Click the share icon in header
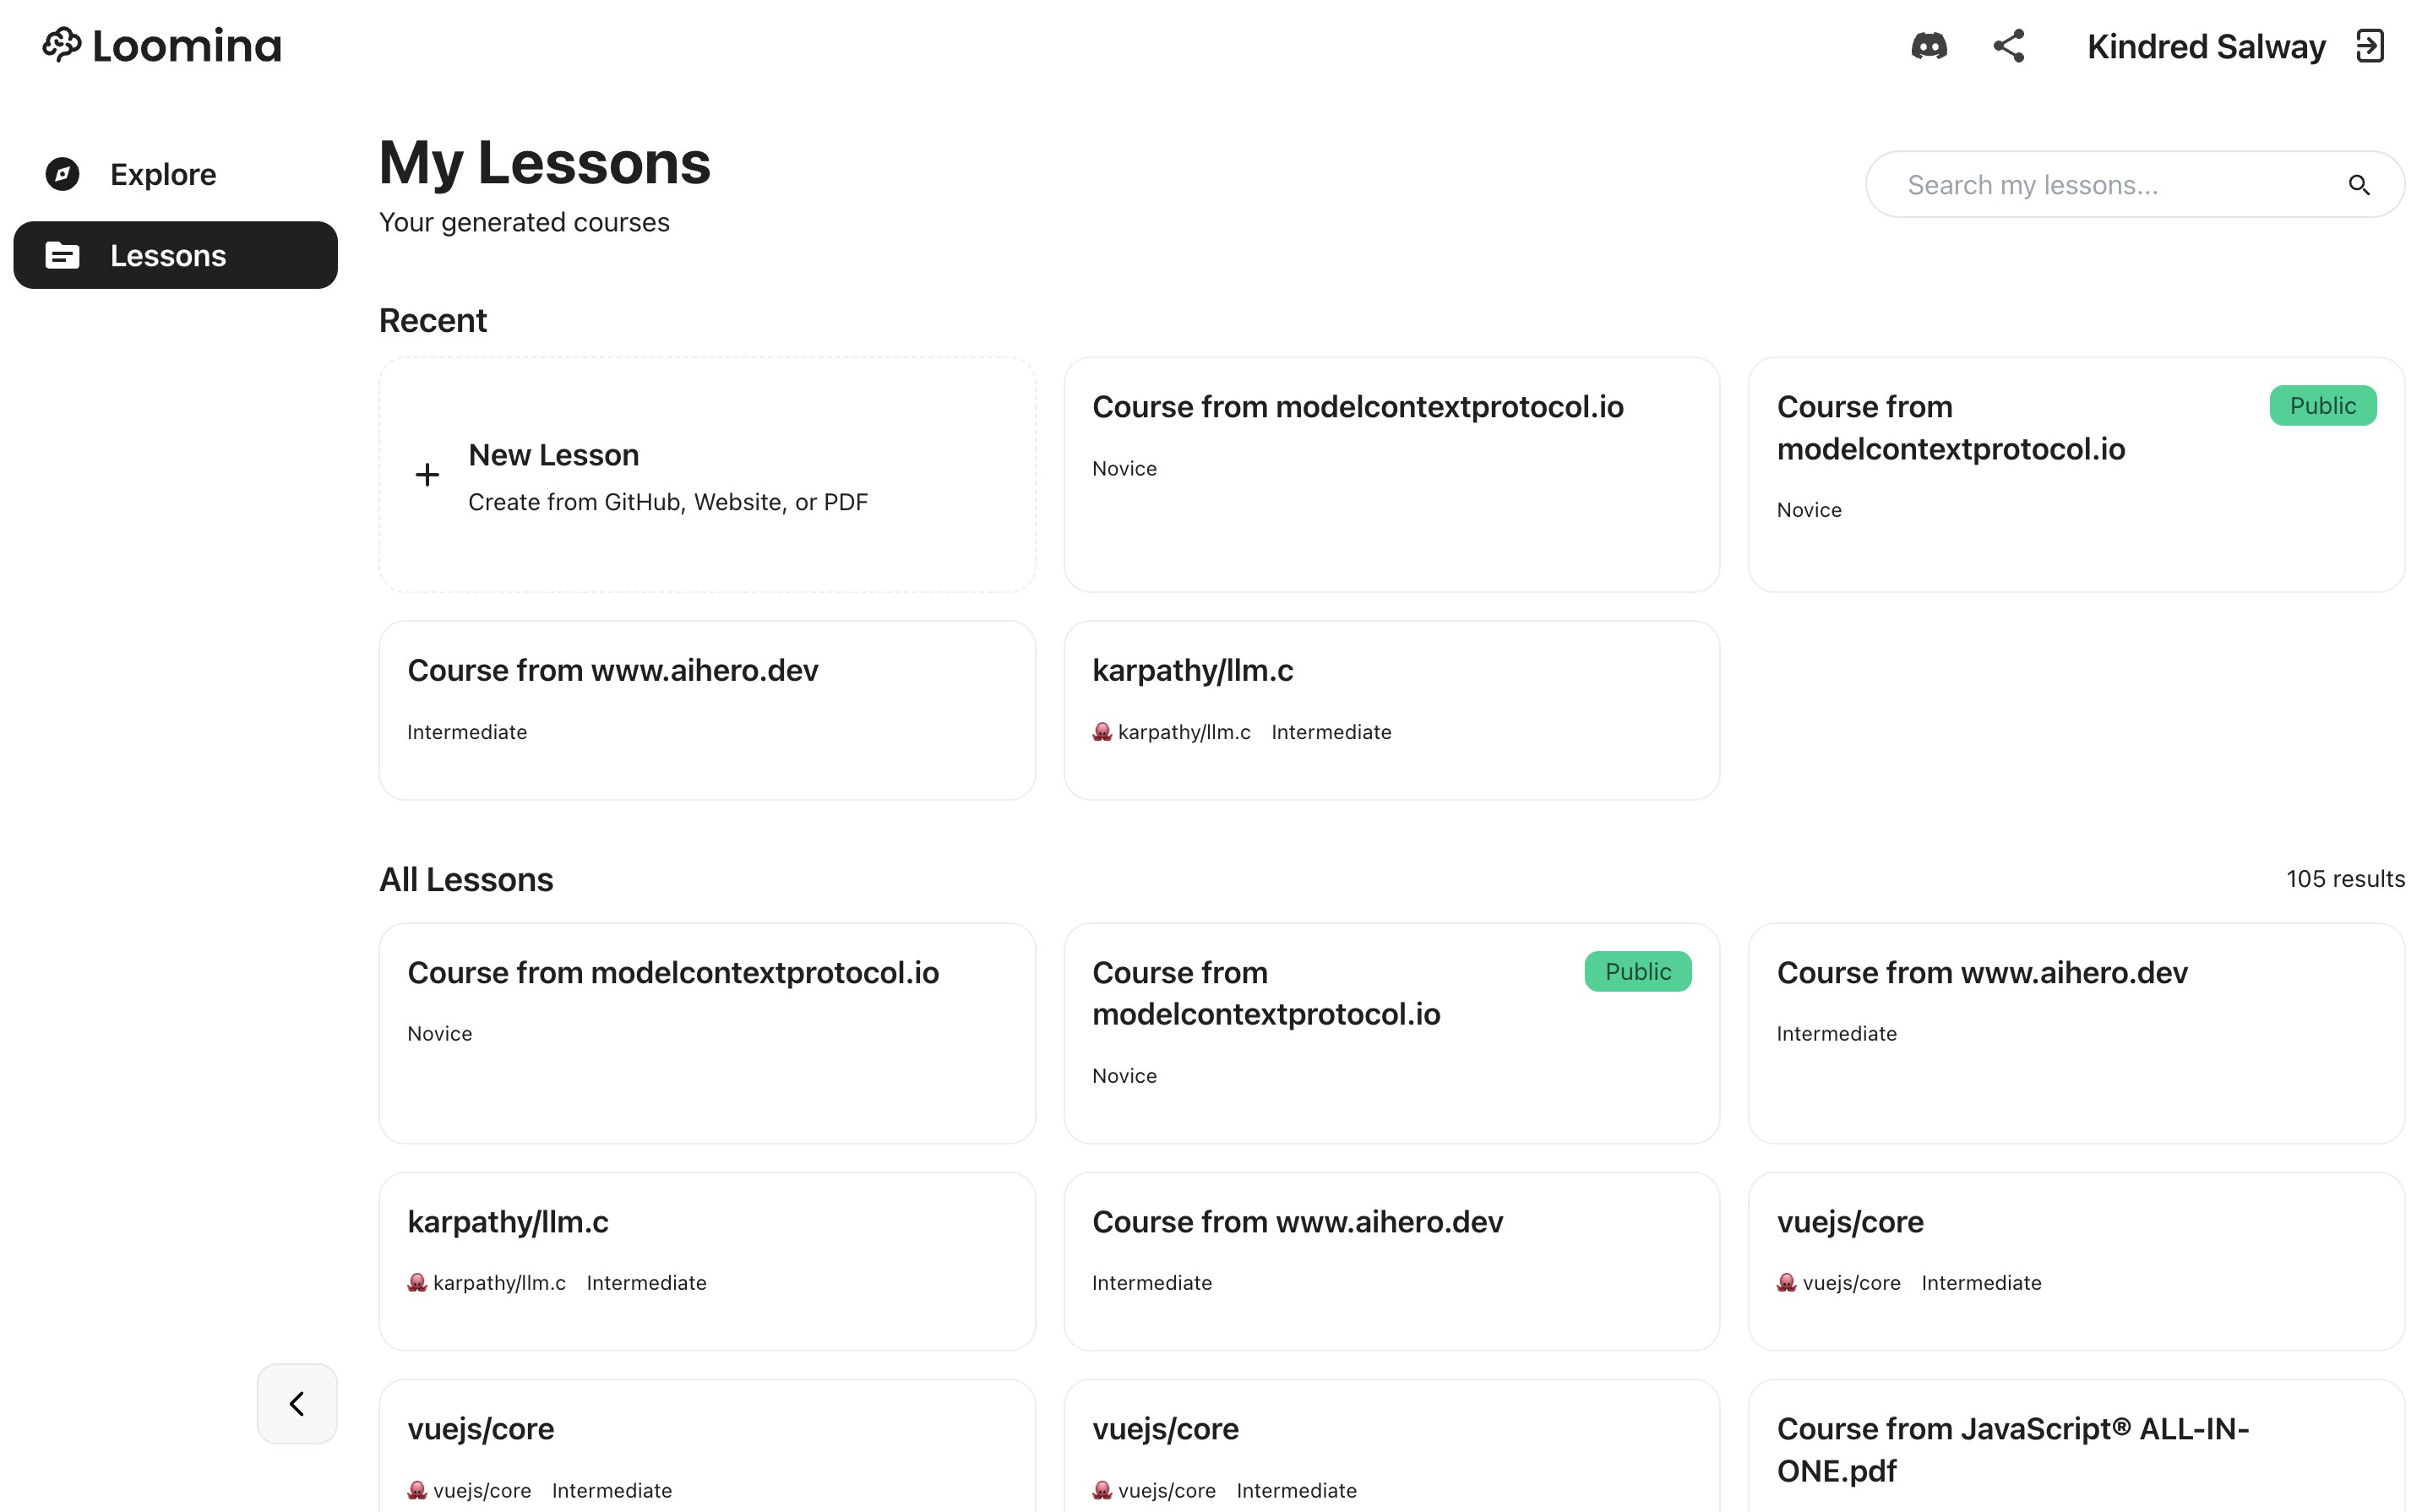Viewport: 2433px width, 1512px height. tap(2009, 46)
